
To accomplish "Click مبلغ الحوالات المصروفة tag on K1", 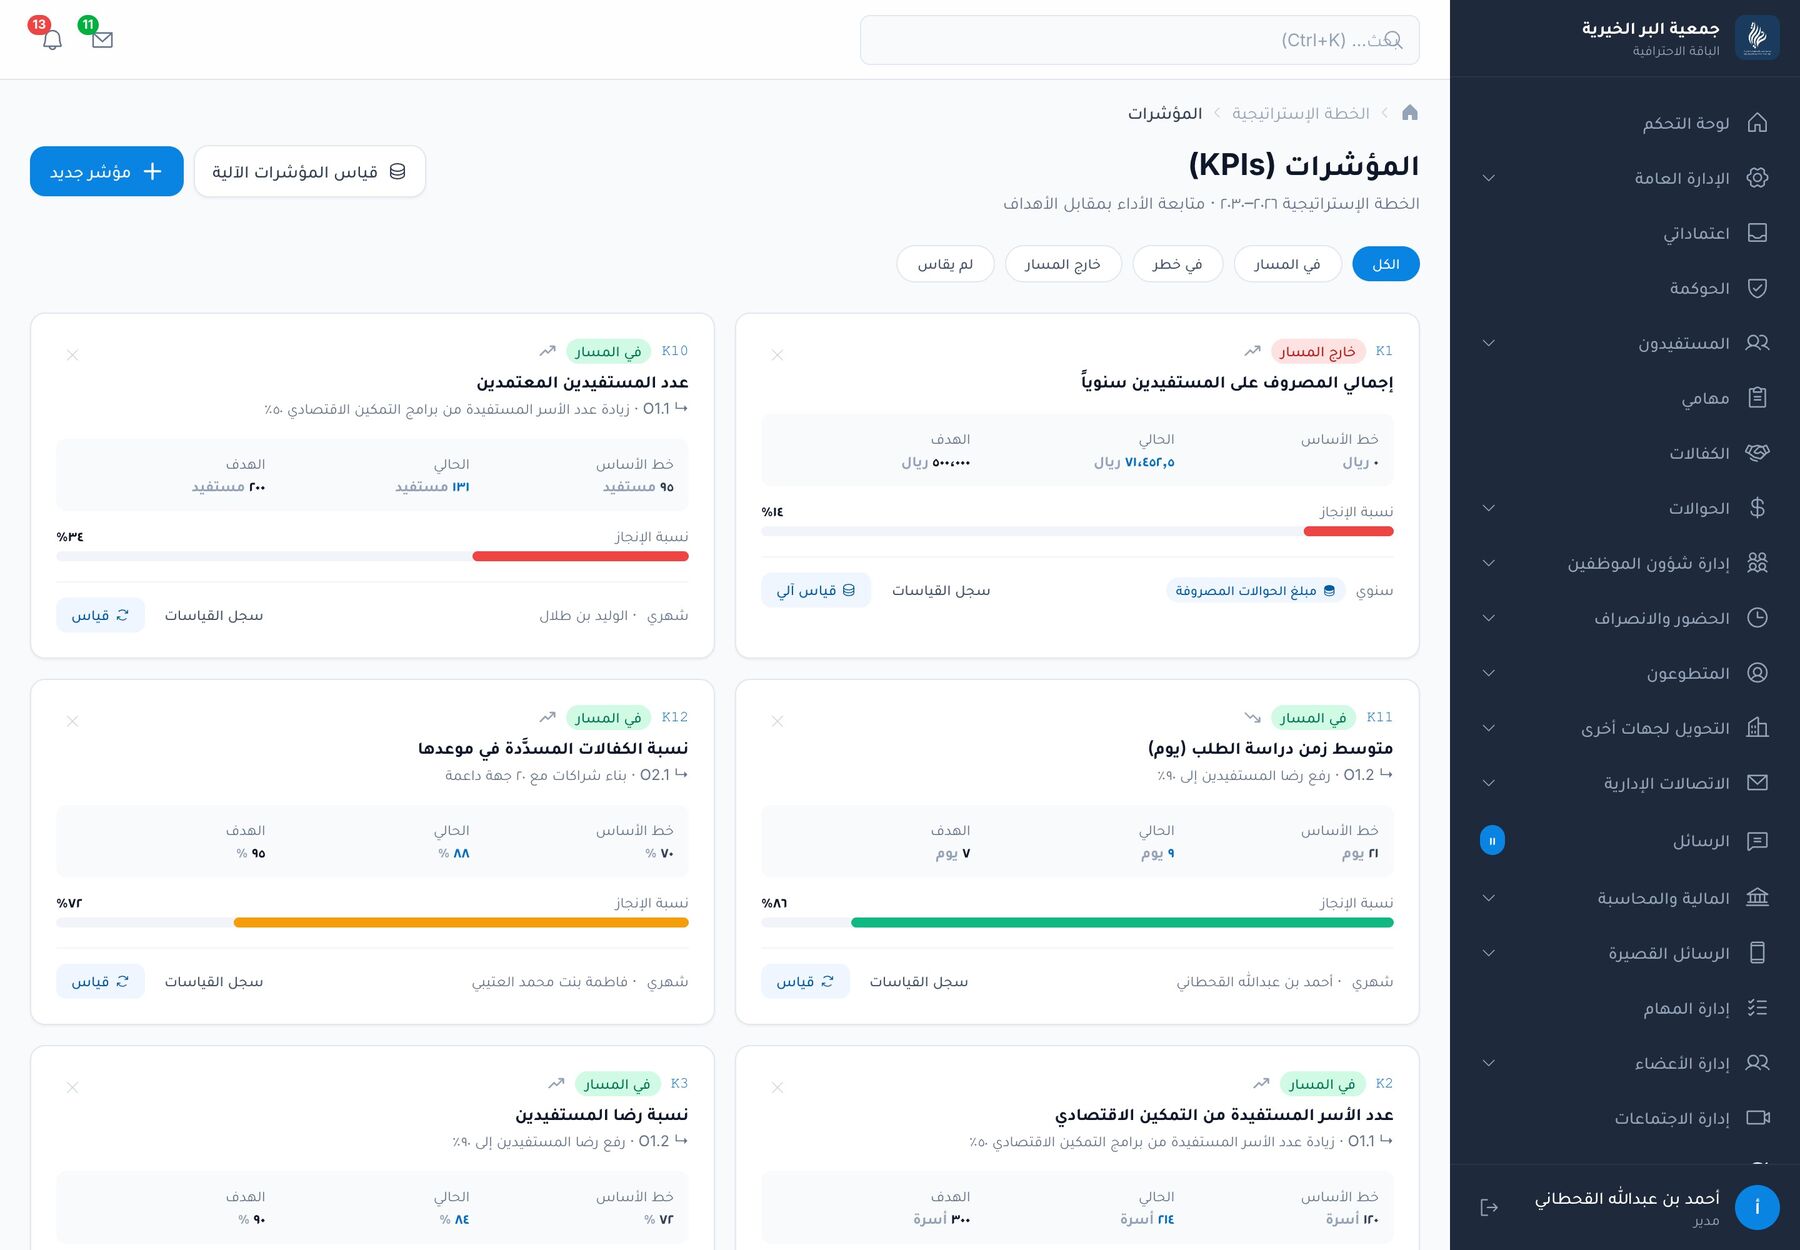I will [x=1256, y=590].
